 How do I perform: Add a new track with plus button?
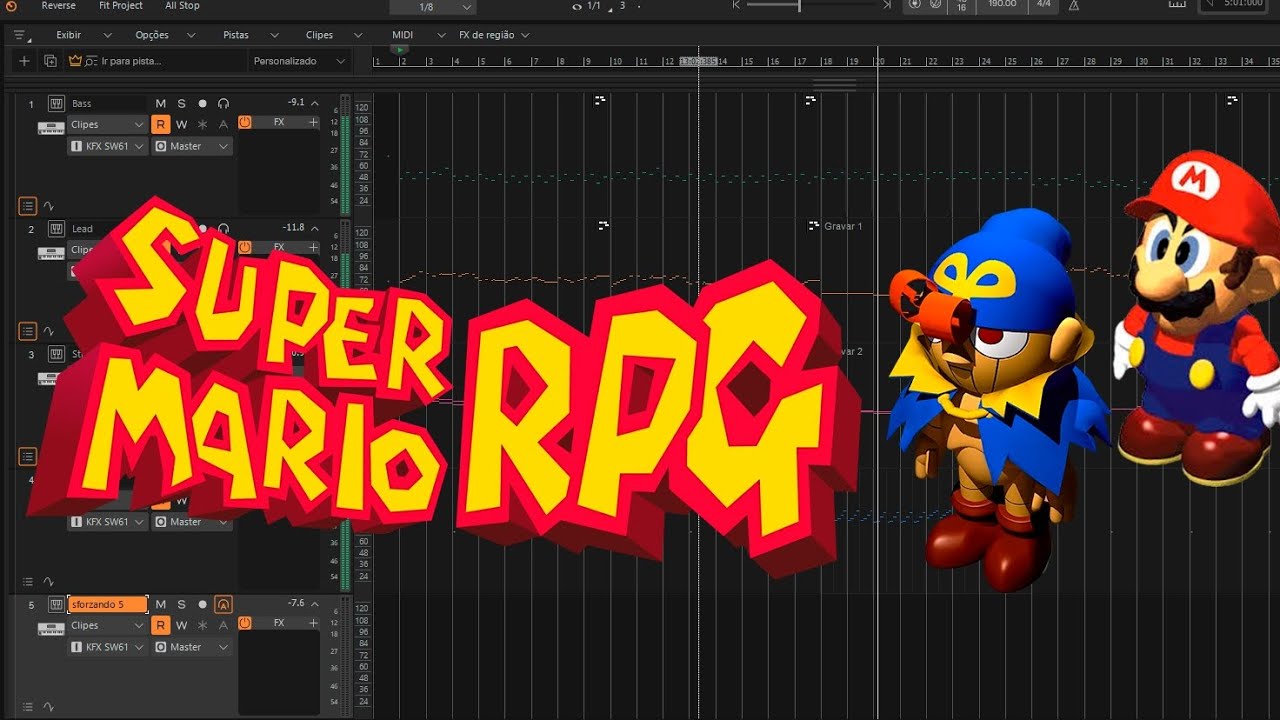[x=24, y=61]
